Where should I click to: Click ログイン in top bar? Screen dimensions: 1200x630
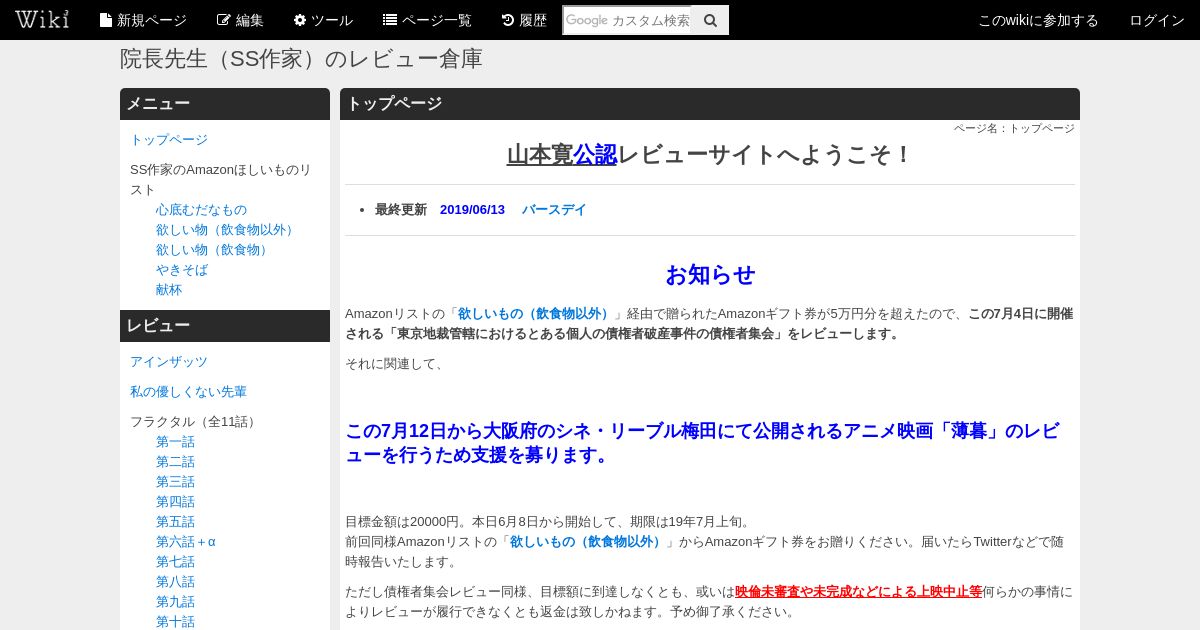pos(1157,20)
